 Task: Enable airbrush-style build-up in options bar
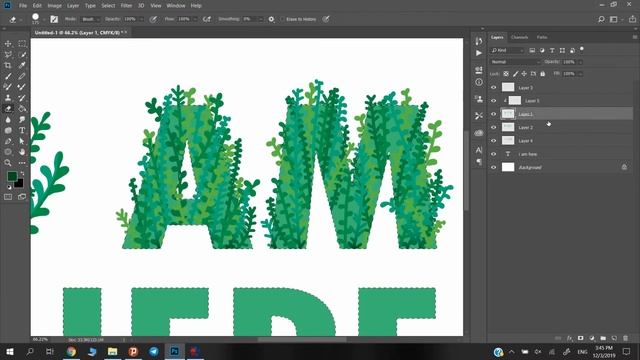click(x=207, y=19)
